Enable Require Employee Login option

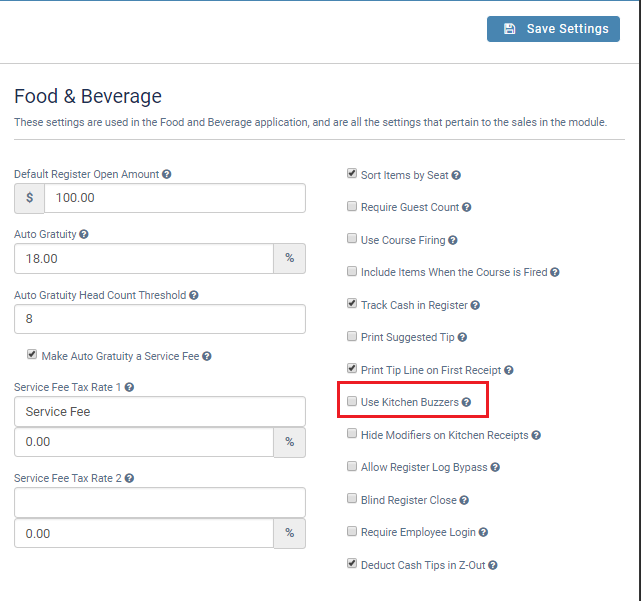(352, 532)
